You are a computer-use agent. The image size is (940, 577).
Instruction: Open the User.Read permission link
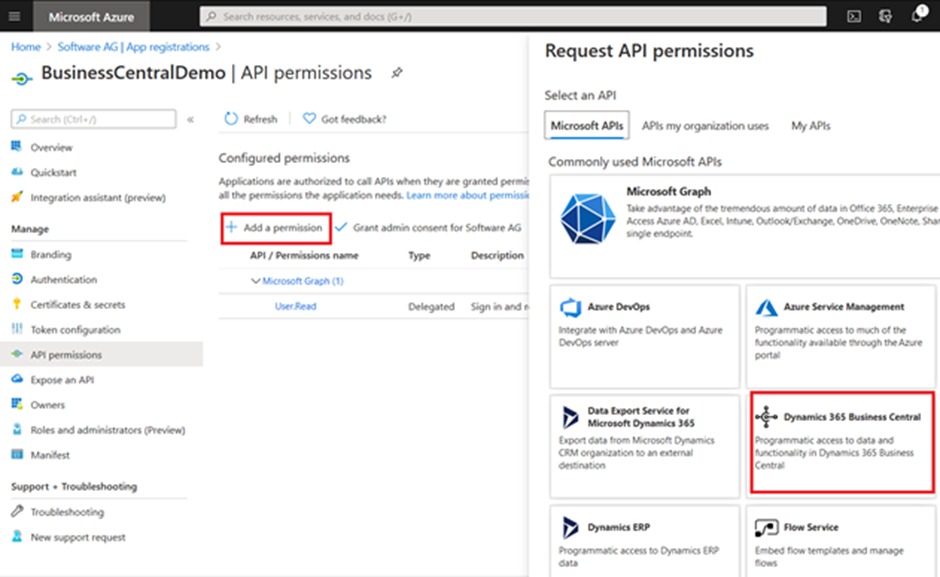pos(295,306)
